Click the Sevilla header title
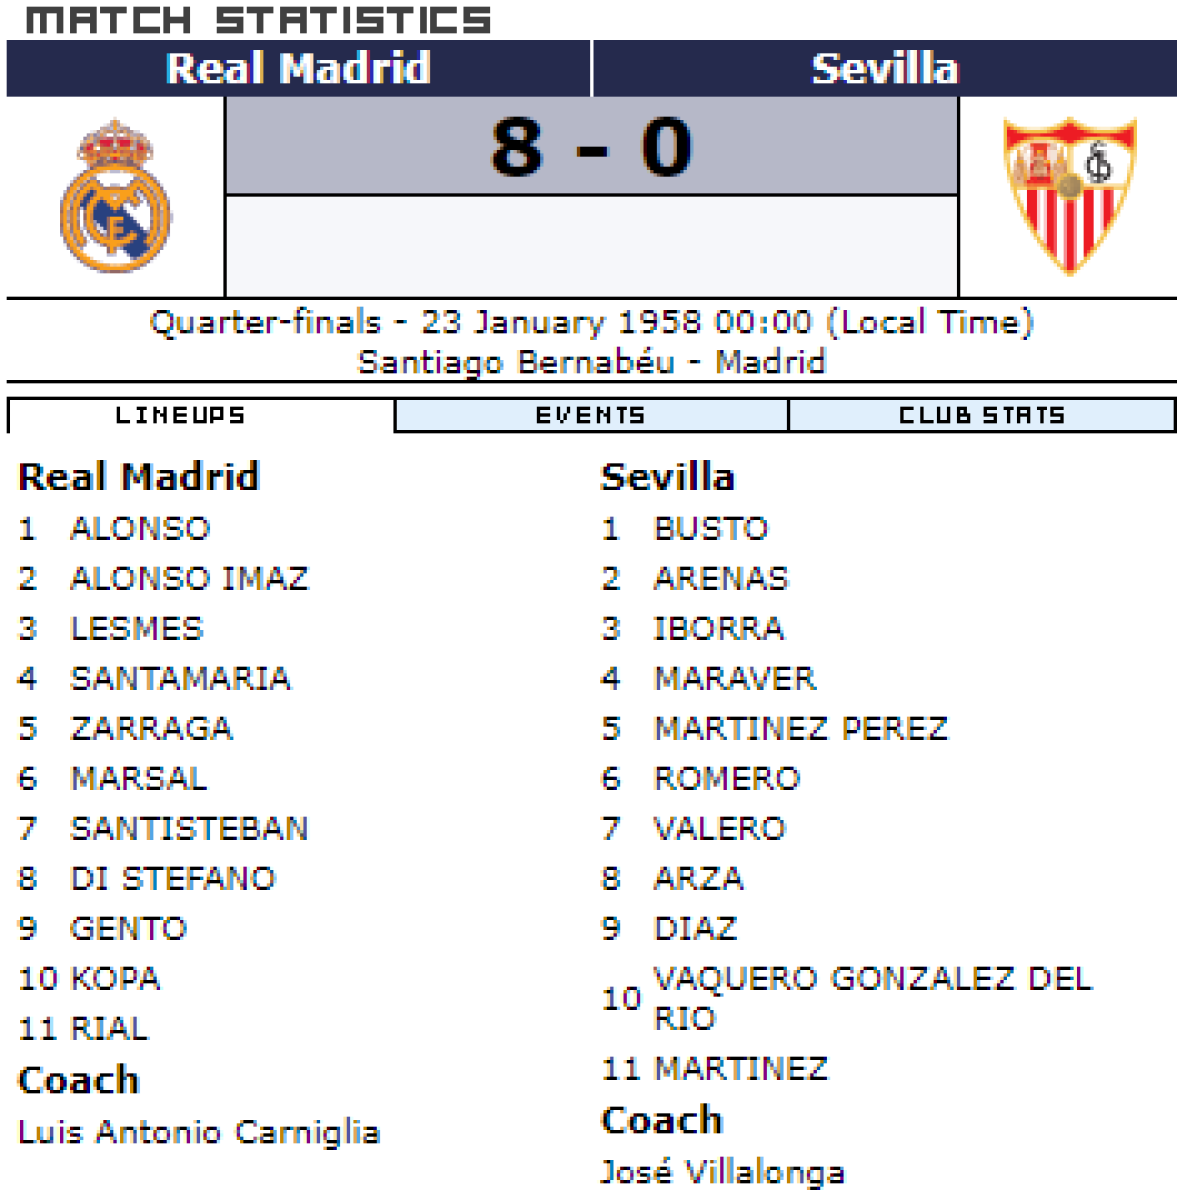This screenshot has height=1200, width=1187. (884, 69)
